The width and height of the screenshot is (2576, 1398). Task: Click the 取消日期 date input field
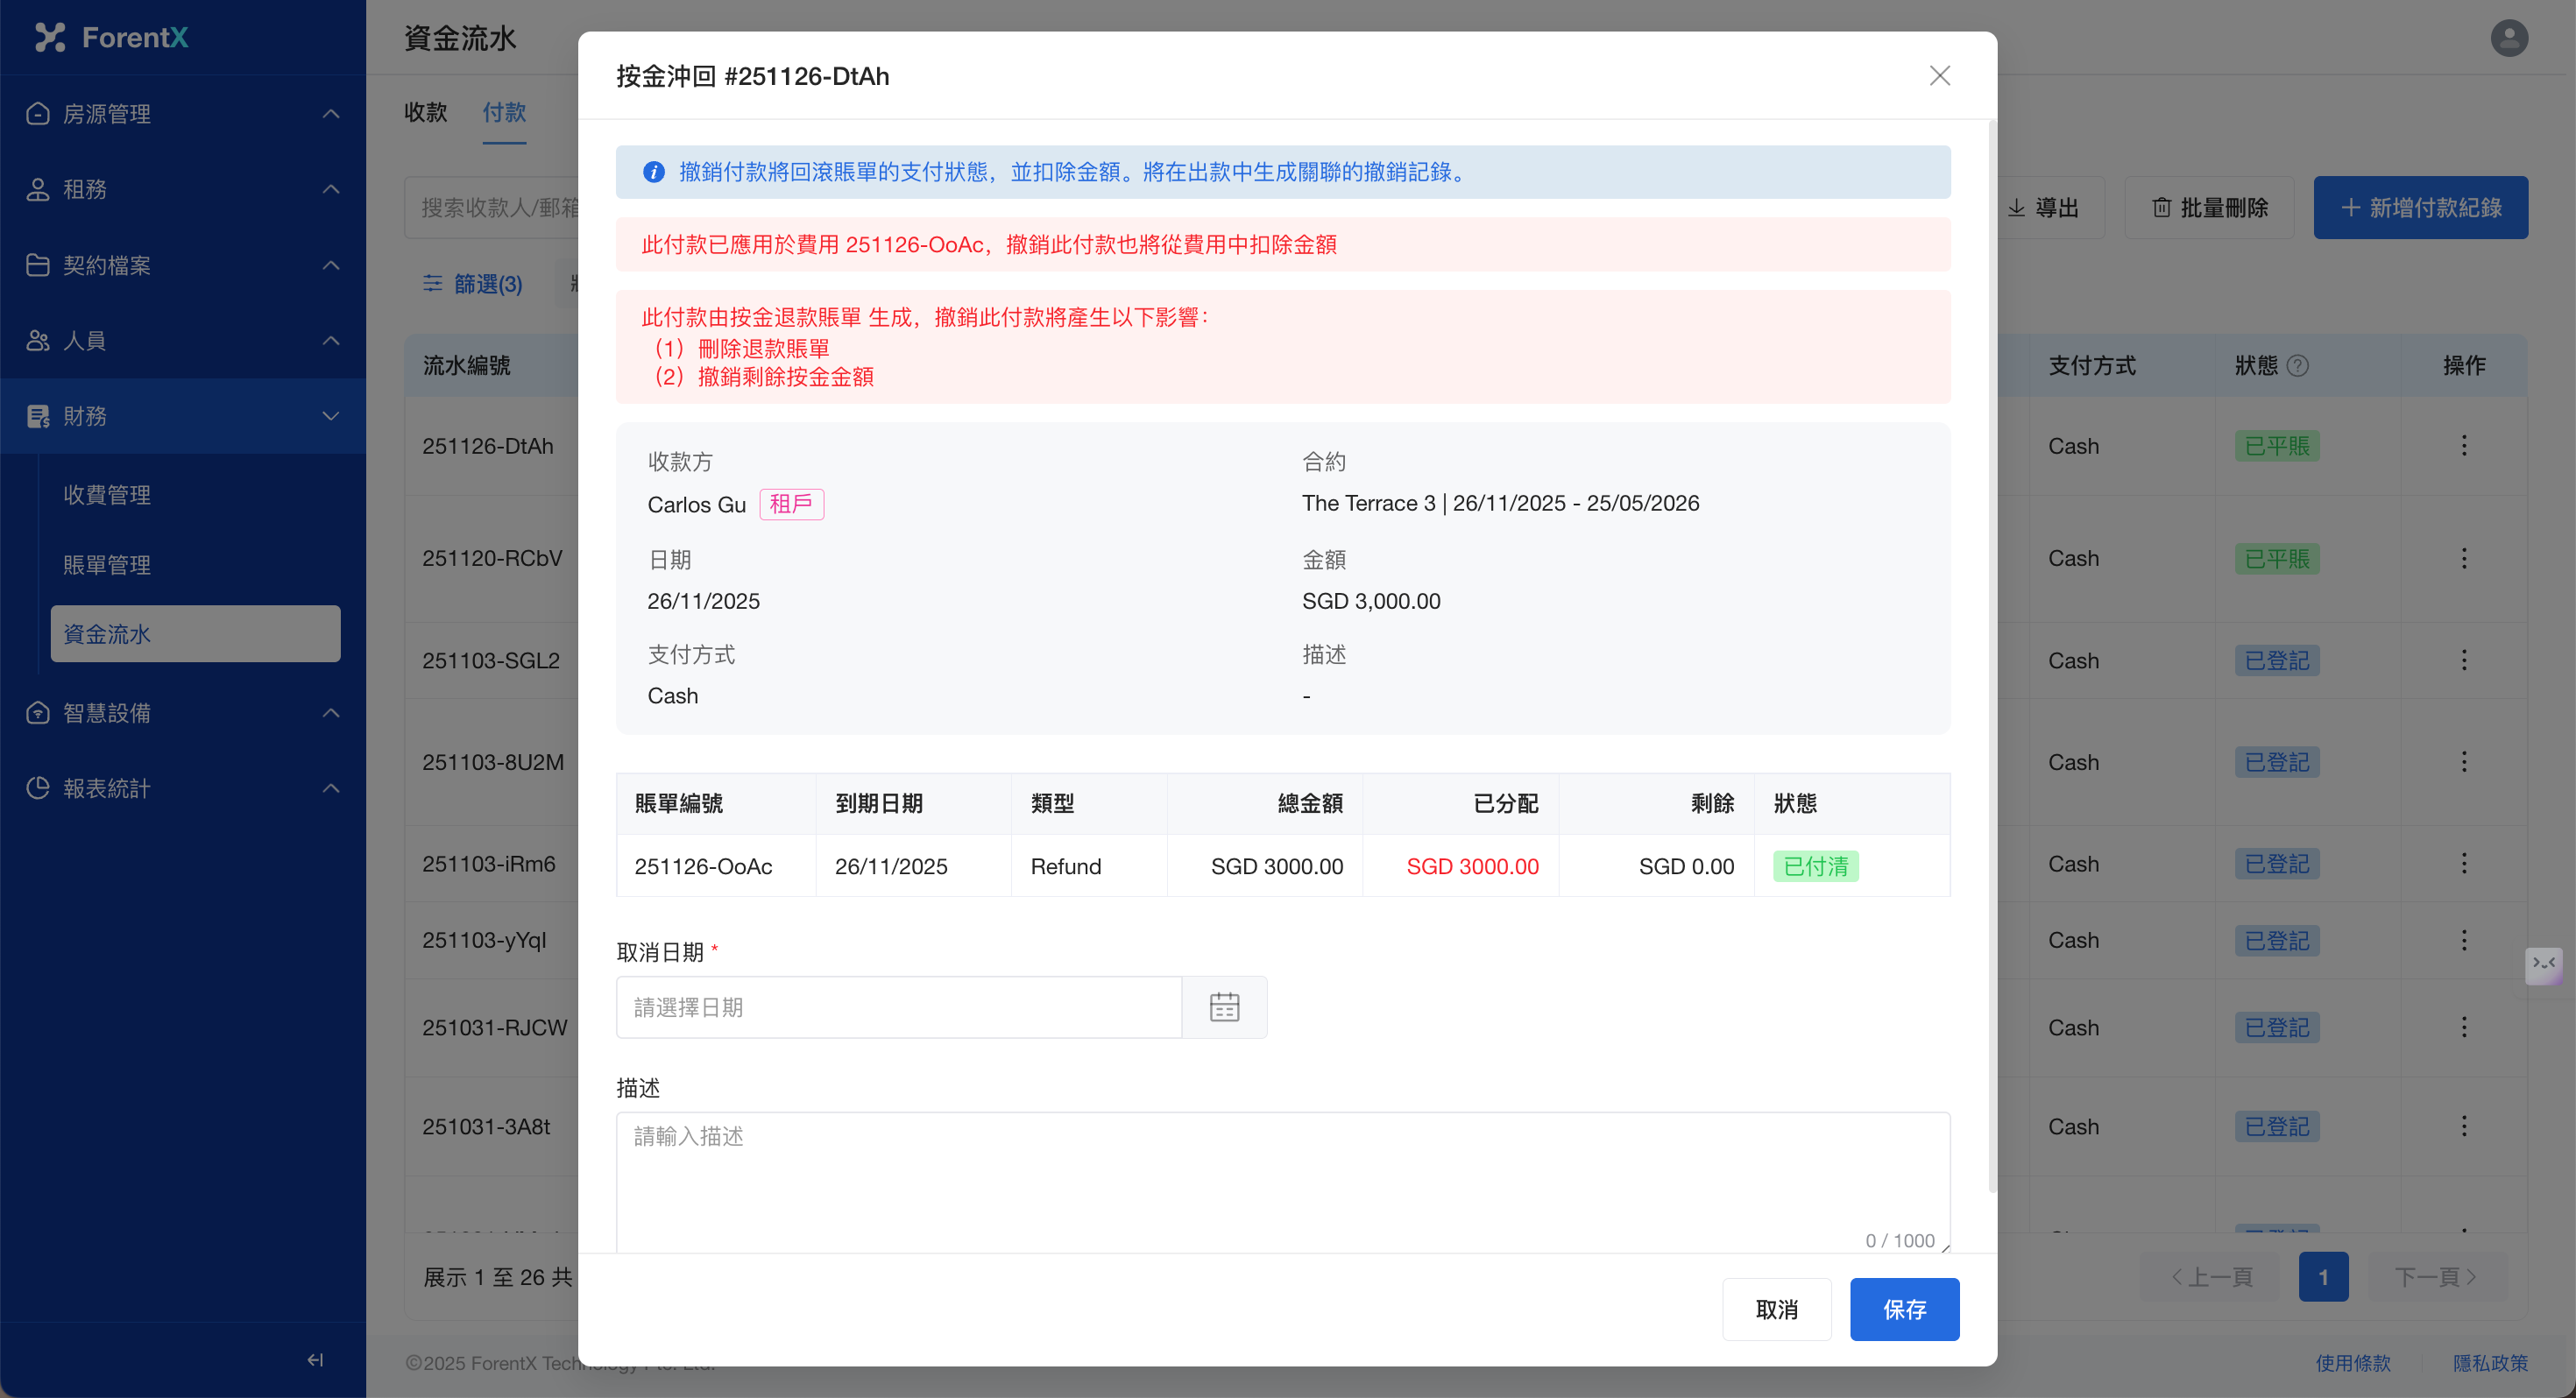[x=898, y=1007]
